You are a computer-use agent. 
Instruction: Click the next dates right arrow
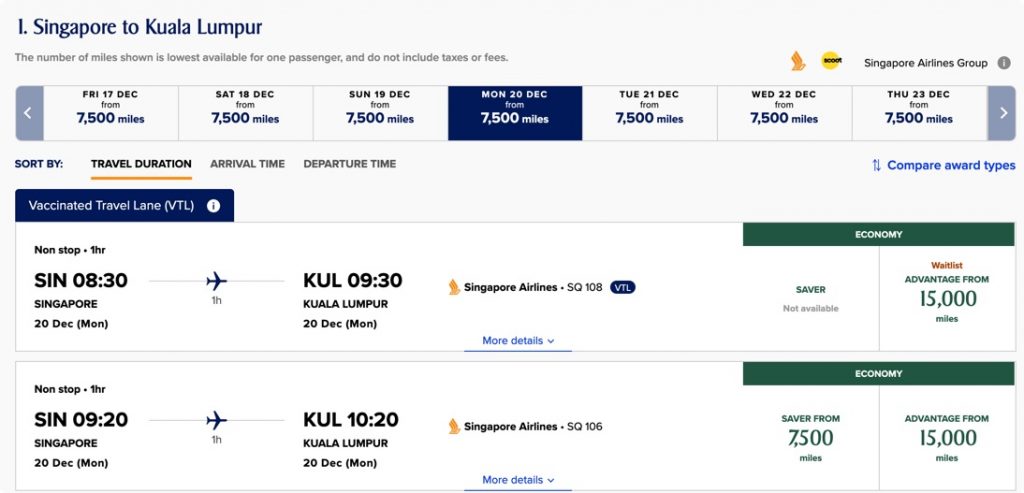click(1002, 113)
